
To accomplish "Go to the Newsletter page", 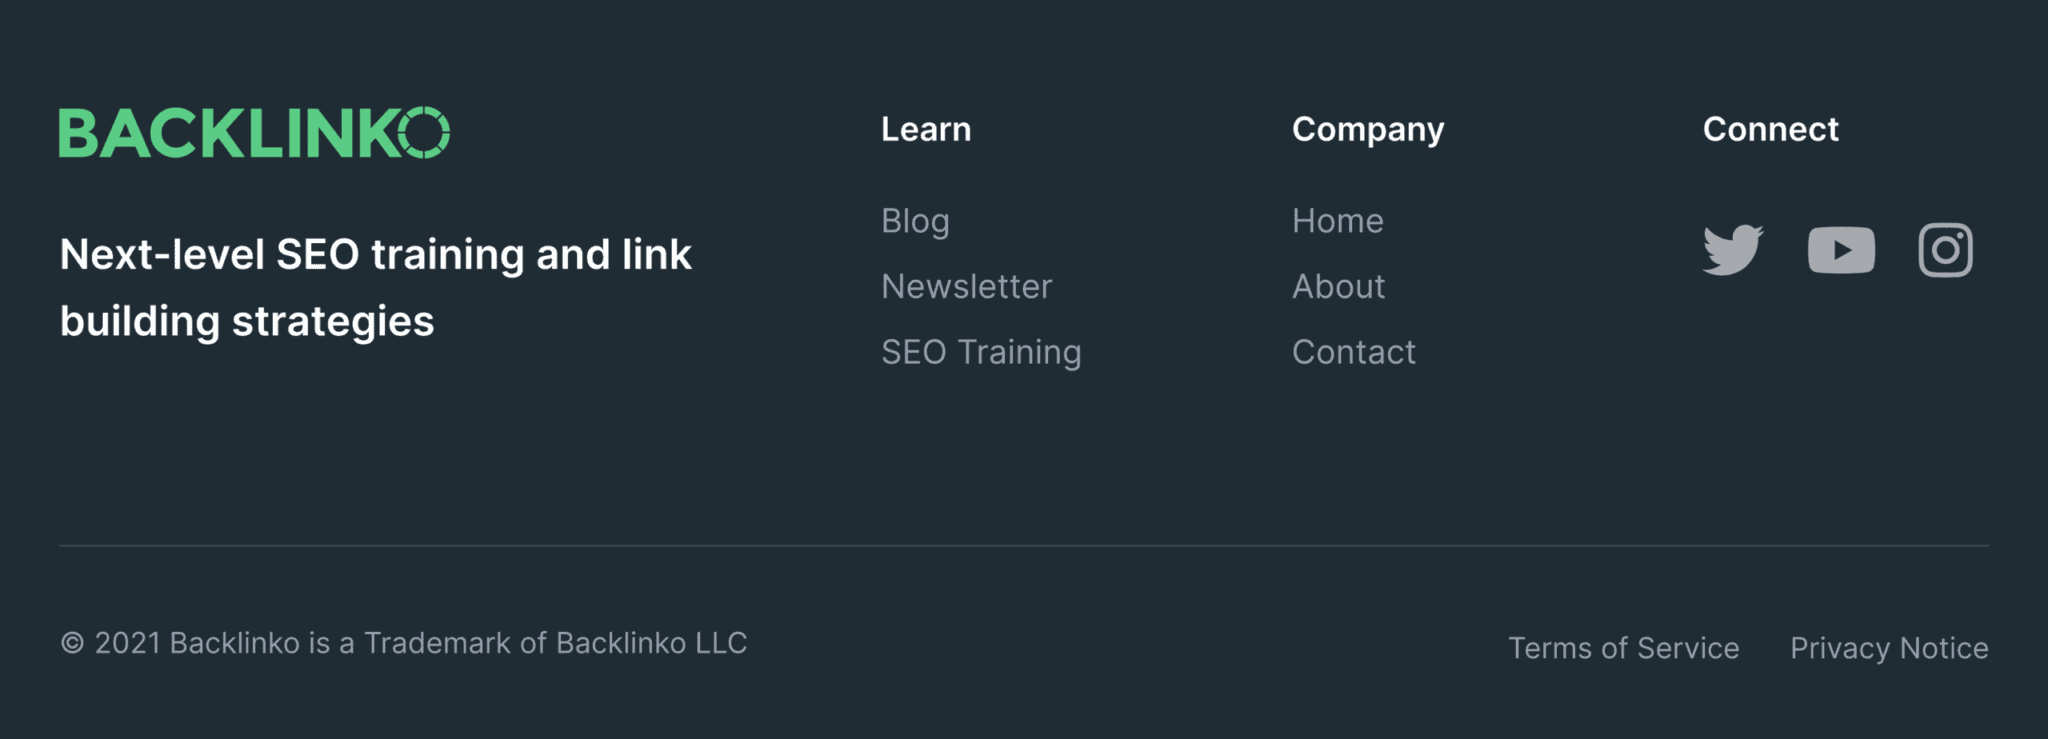I will pyautogui.click(x=966, y=287).
